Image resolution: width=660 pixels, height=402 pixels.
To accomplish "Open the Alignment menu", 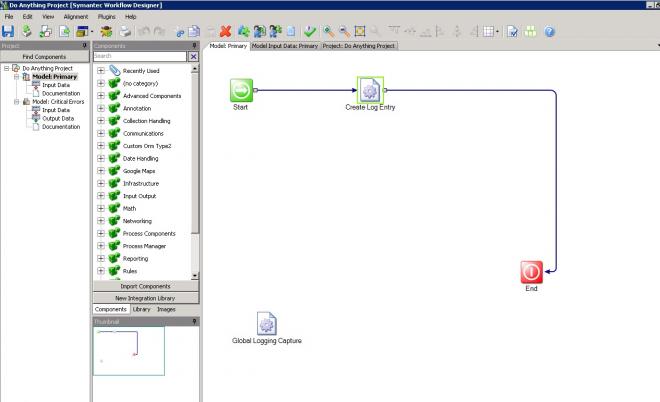I will pos(76,16).
